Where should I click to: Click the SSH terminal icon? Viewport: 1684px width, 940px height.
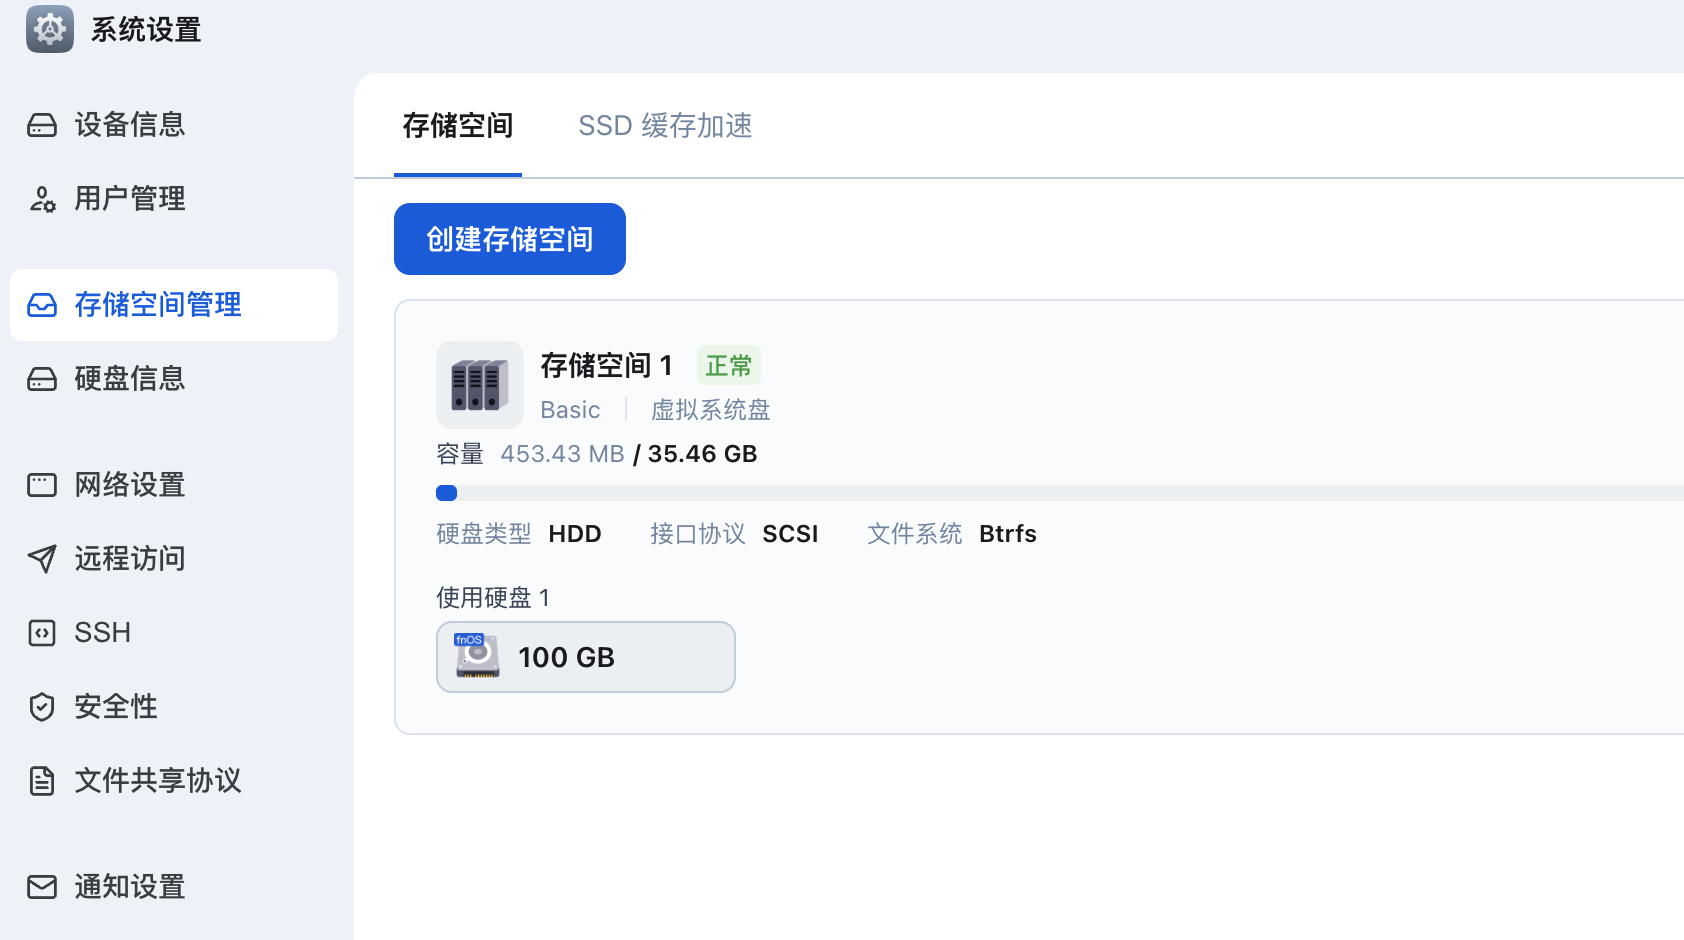[x=42, y=633]
